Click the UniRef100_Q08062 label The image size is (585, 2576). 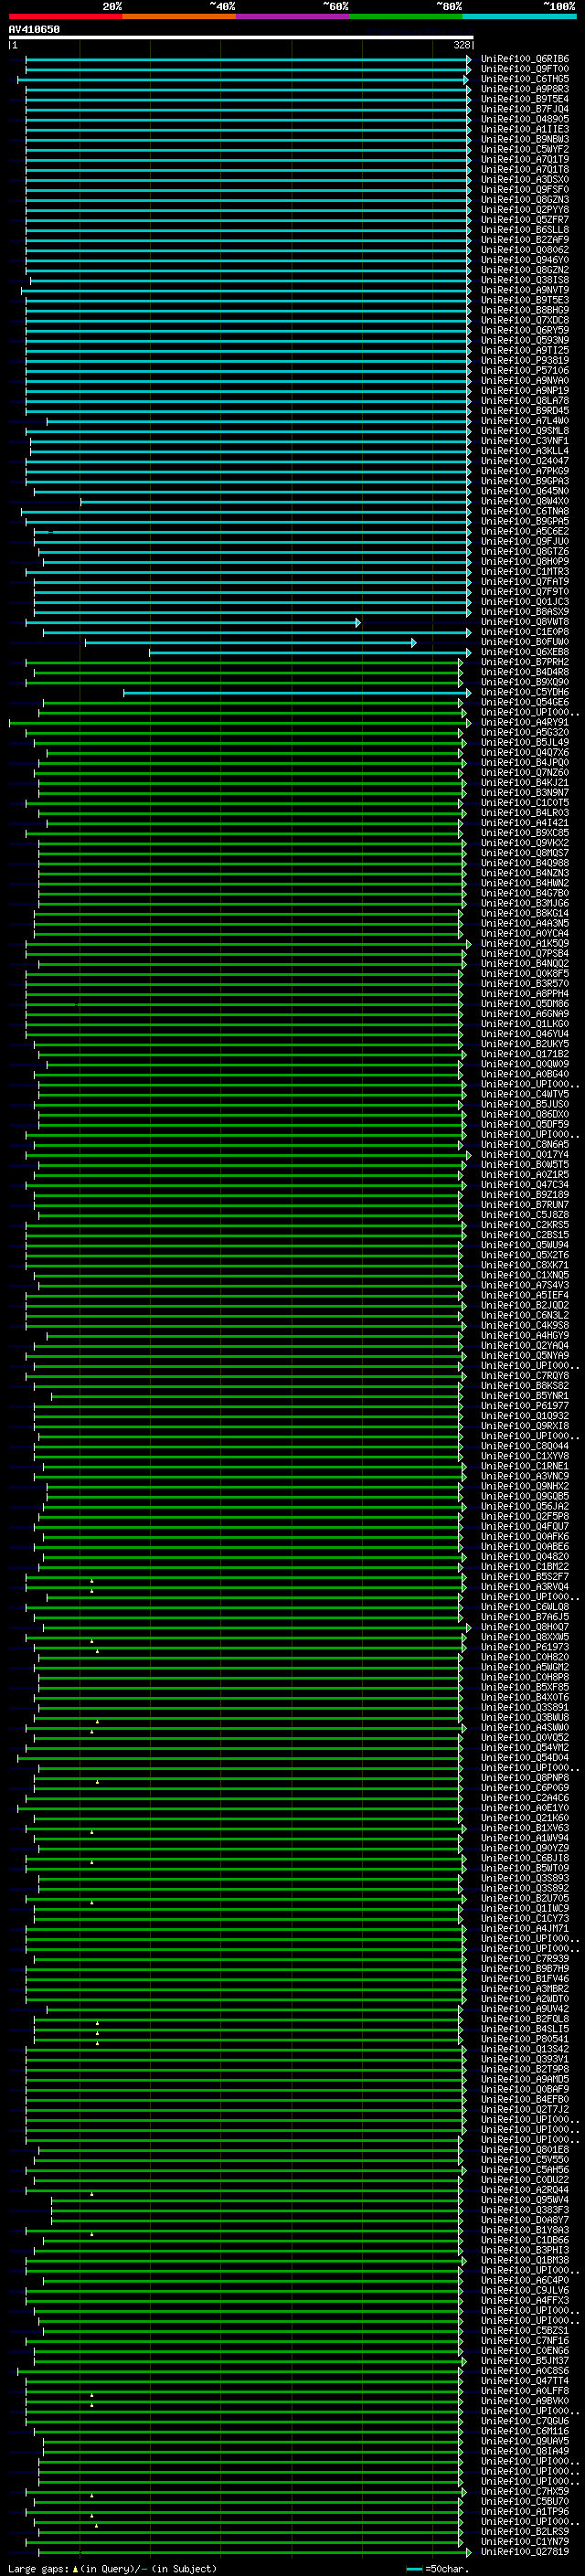pos(525,250)
